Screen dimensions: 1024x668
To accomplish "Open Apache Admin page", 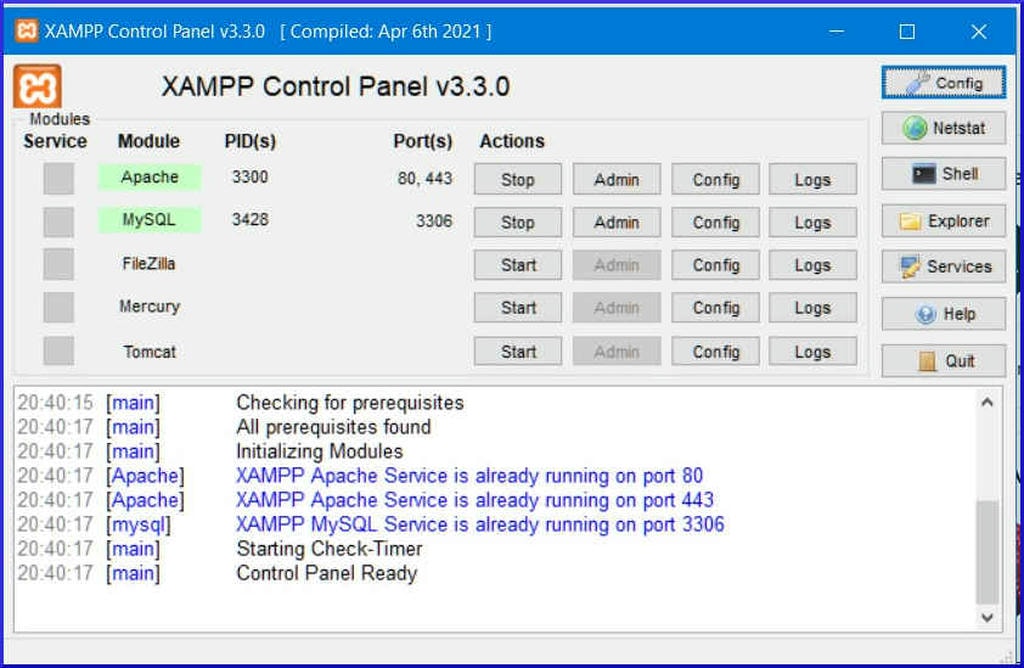I will point(616,179).
